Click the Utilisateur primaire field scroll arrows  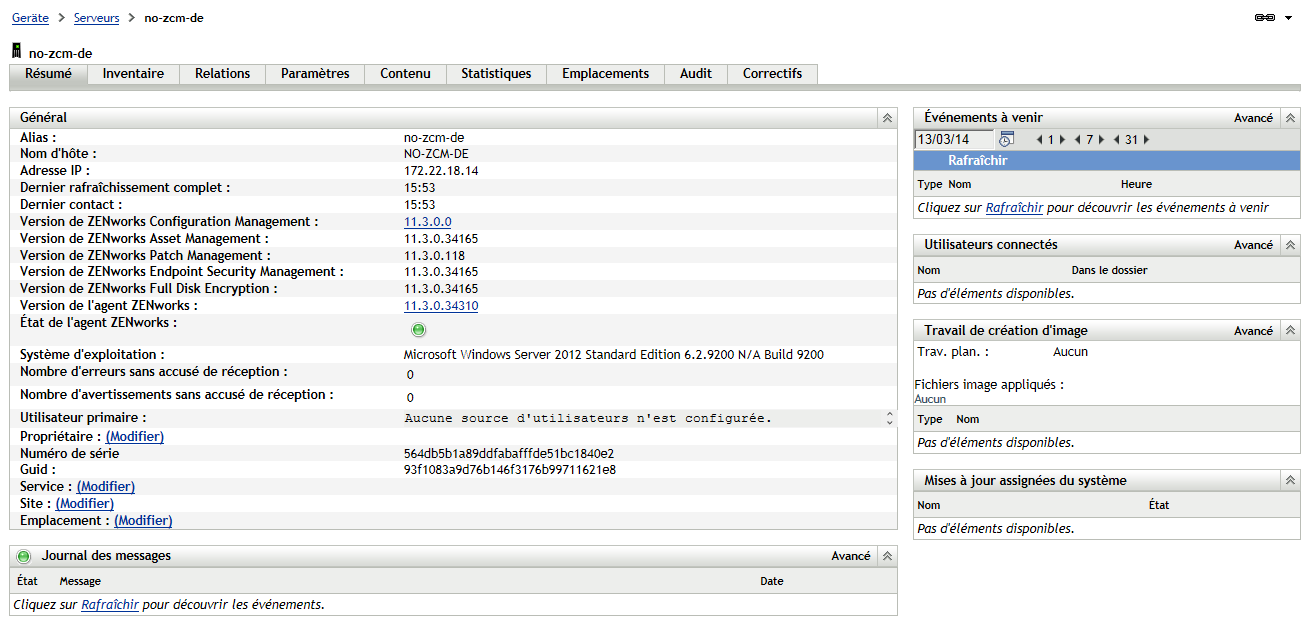(890, 418)
